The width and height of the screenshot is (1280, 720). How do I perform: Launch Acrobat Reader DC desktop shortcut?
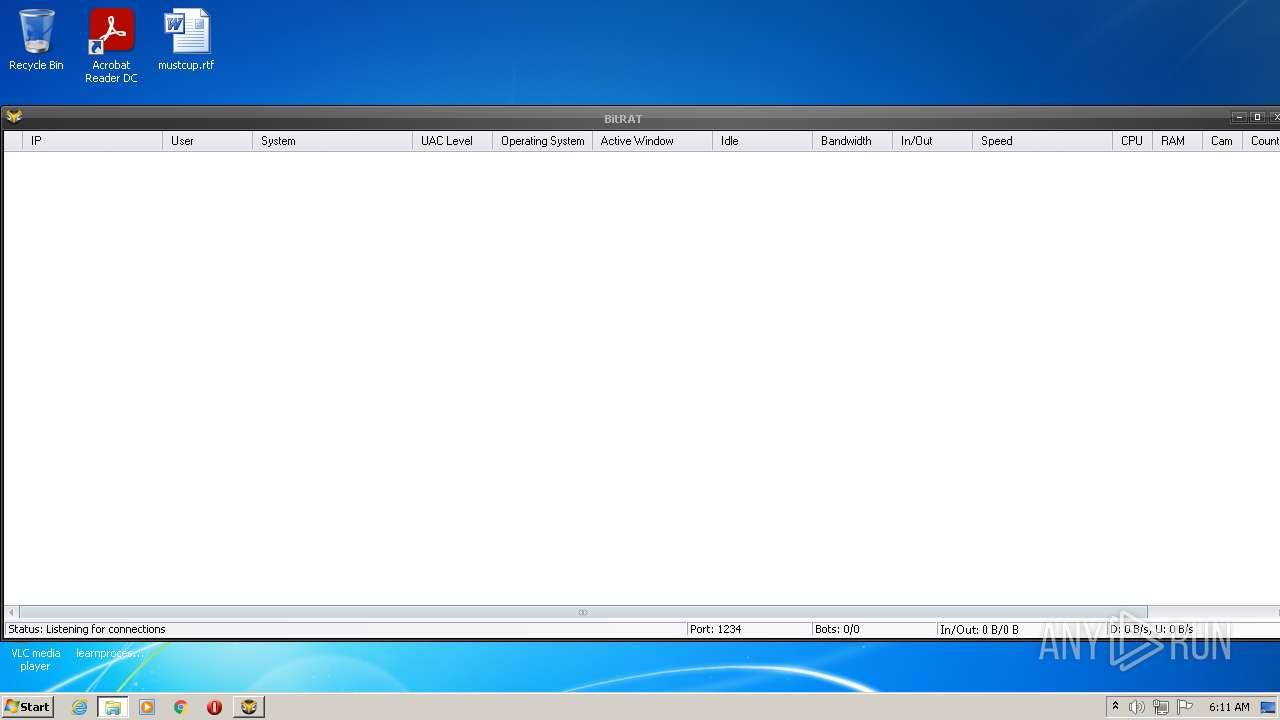pyautogui.click(x=111, y=46)
